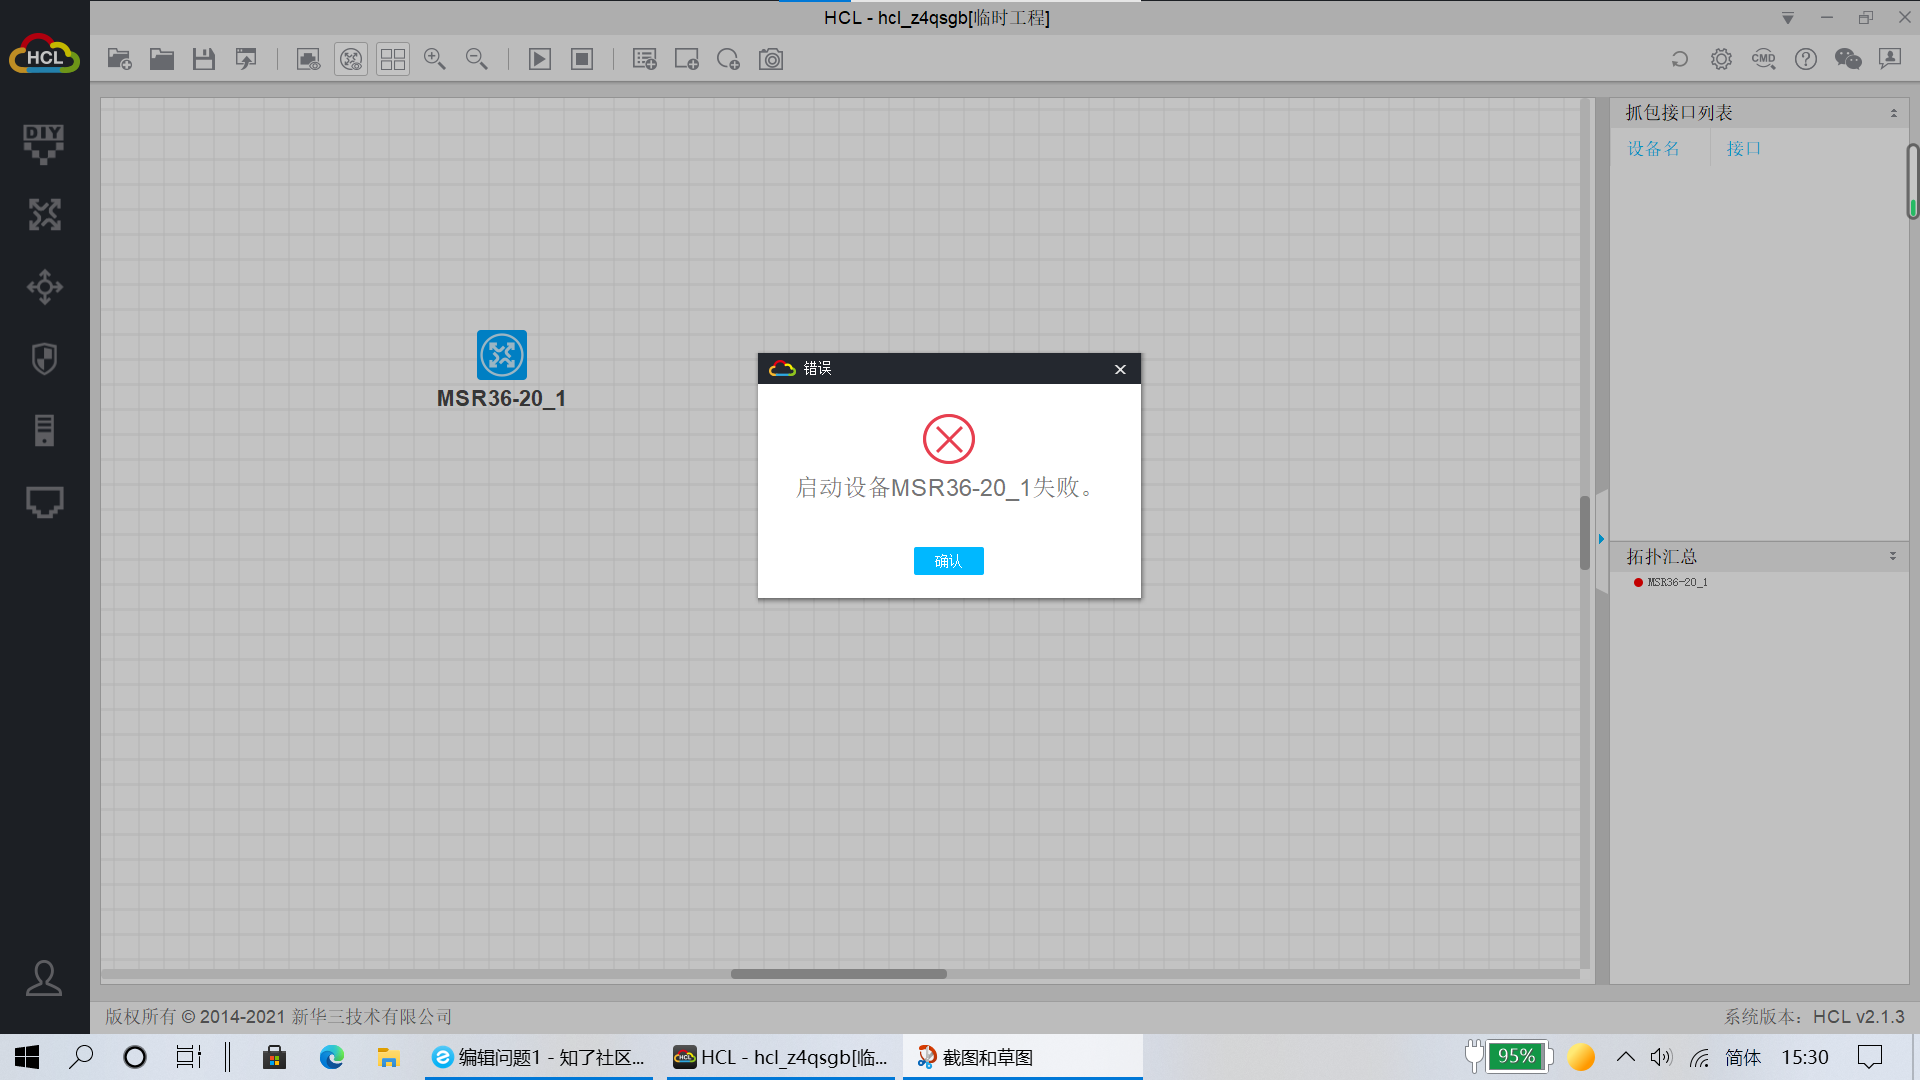The image size is (1920, 1080).
Task: Stop all devices with stop button
Action: coord(582,59)
